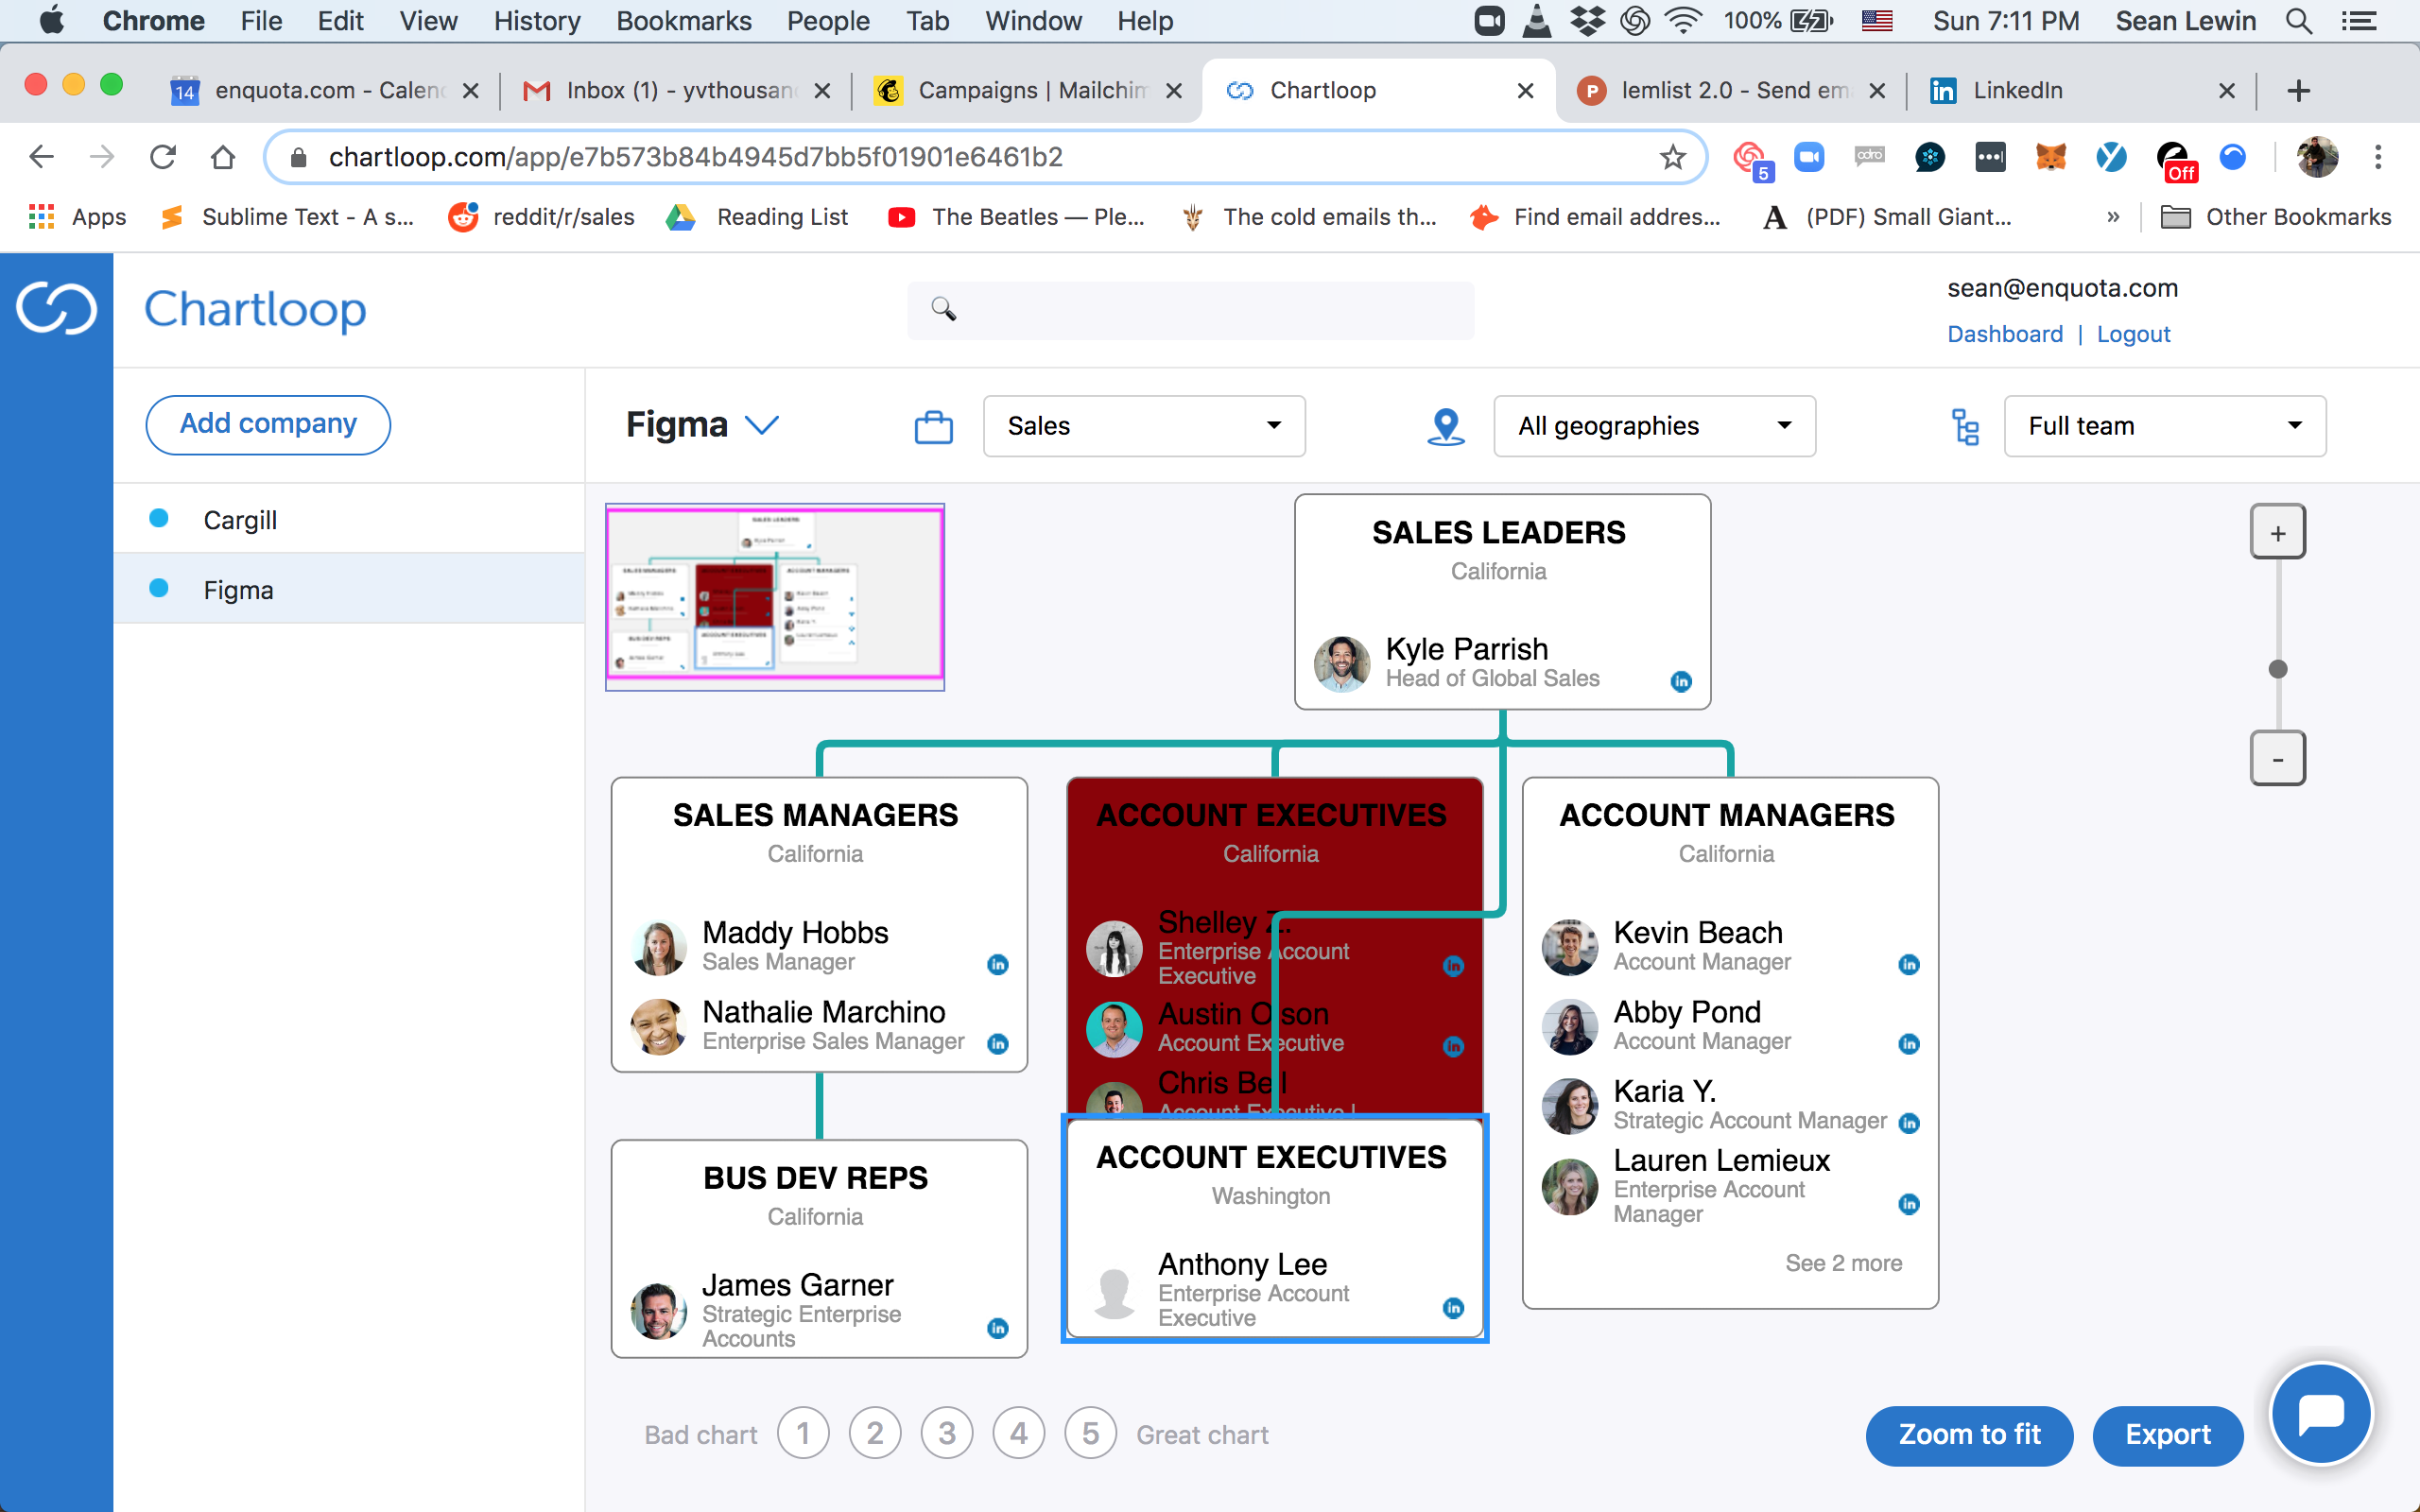The height and width of the screenshot is (1512, 2420).
Task: Click the Add company button
Action: tap(268, 424)
